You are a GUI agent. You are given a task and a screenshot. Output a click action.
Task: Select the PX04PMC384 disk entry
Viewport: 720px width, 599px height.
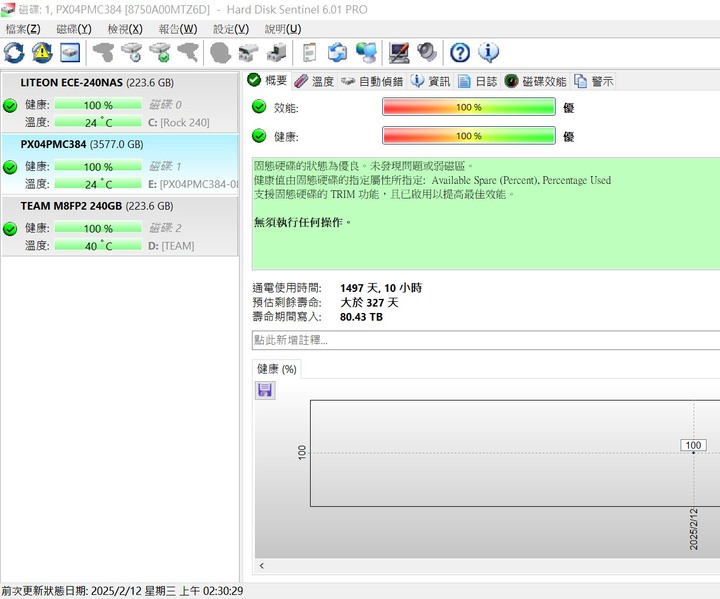[x=120, y=164]
